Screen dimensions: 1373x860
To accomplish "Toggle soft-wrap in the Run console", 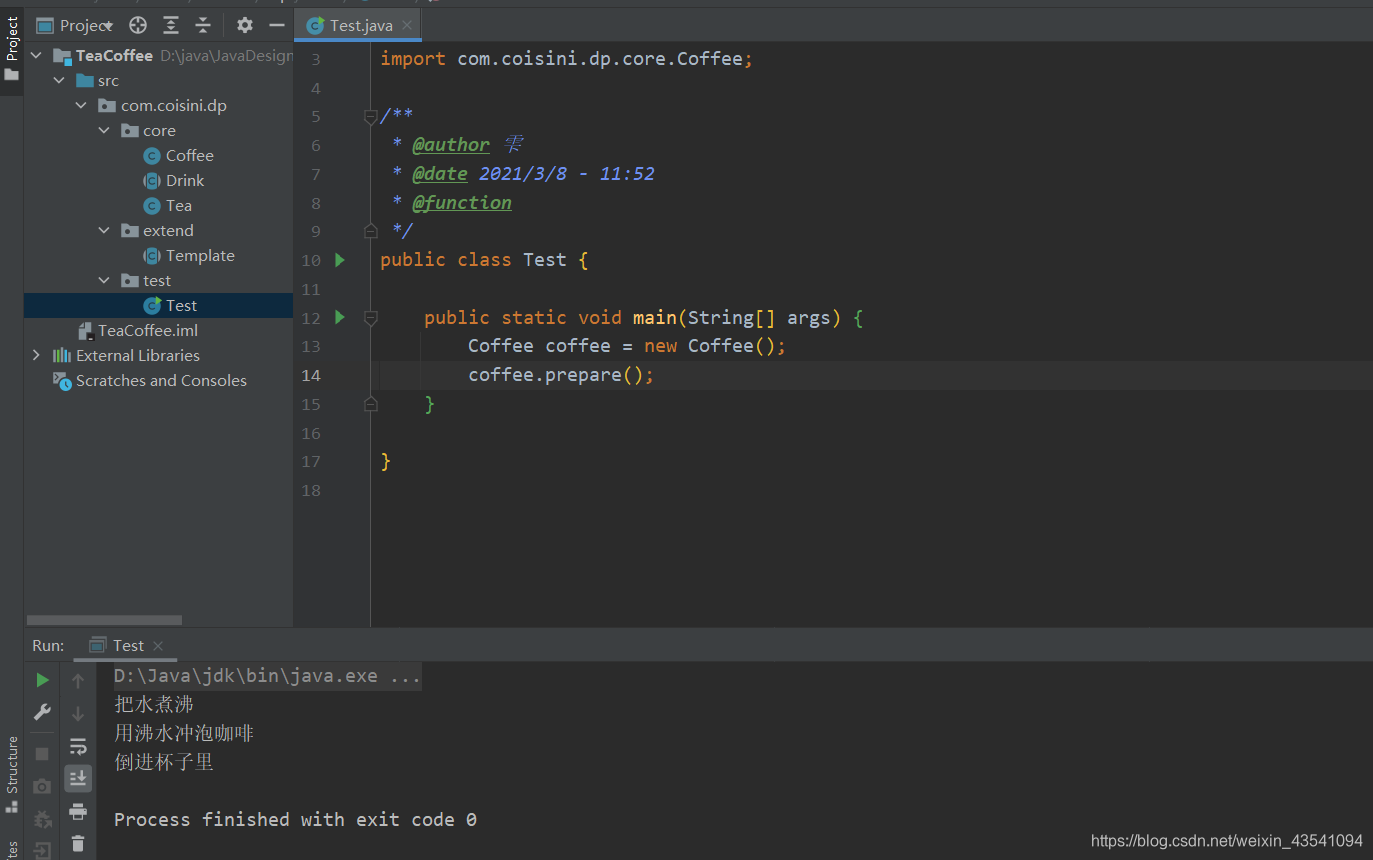I will click(x=78, y=746).
